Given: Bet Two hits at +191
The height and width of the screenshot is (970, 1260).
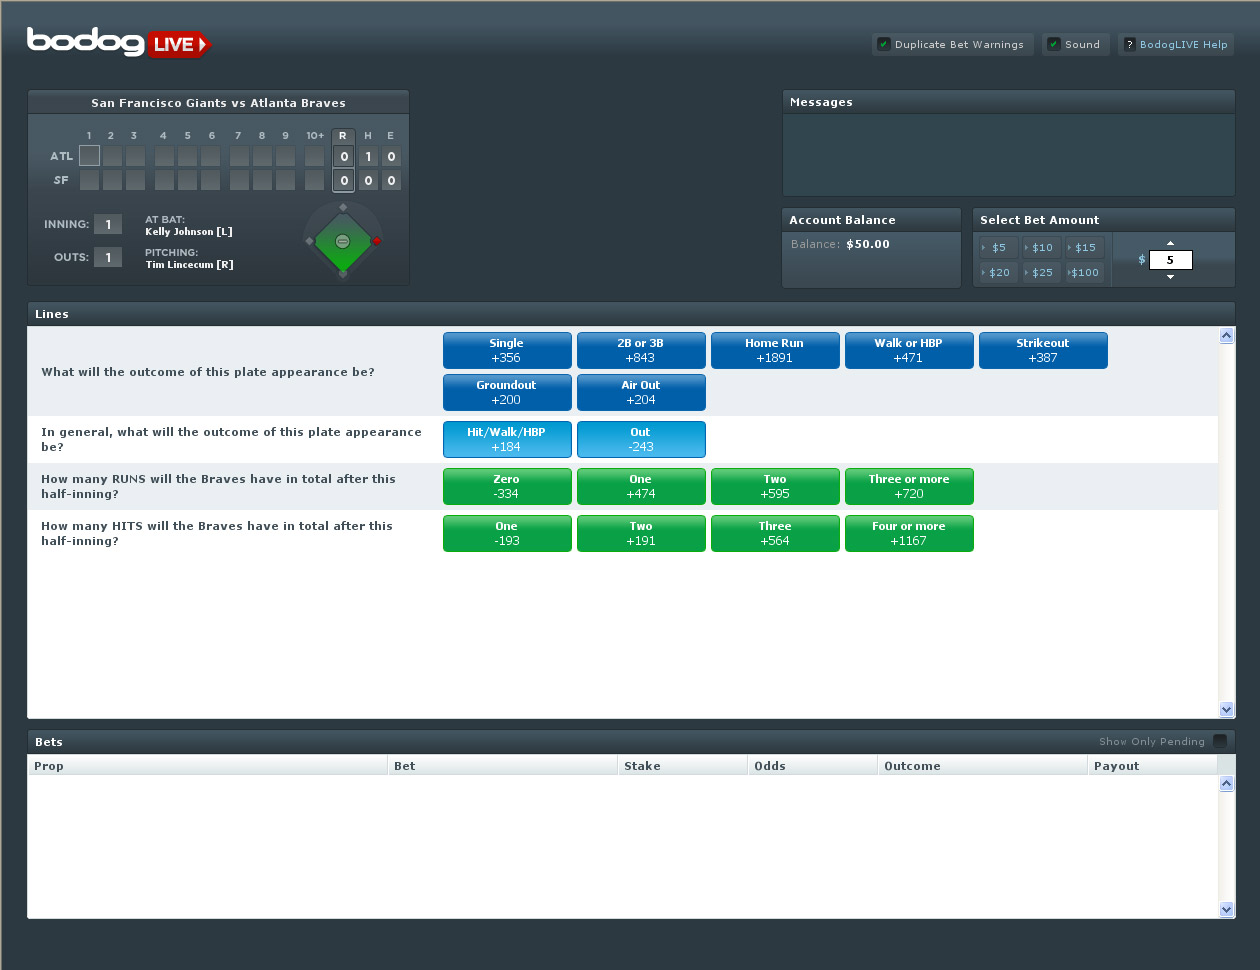Looking at the screenshot, I should coord(641,533).
